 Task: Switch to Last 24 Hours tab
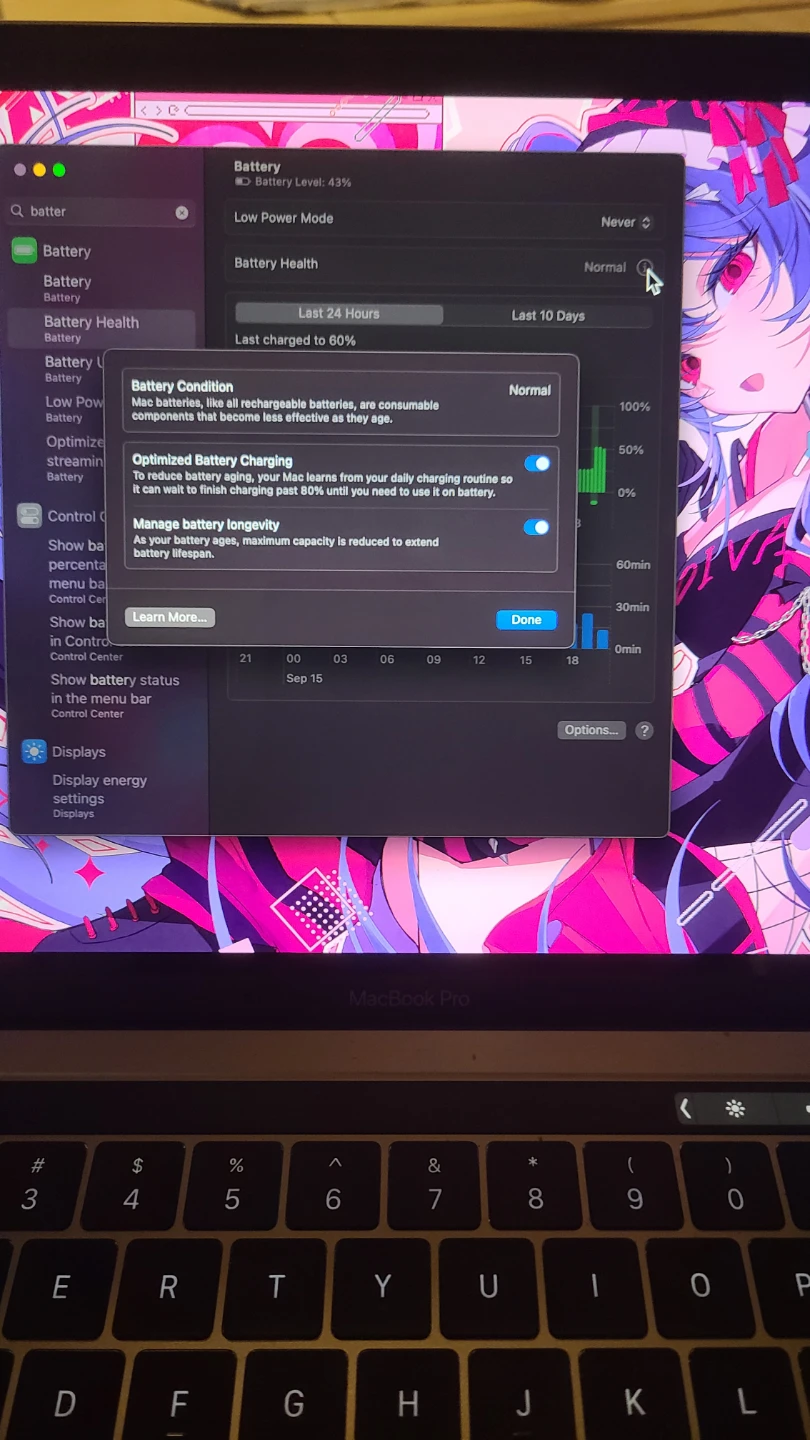339,314
